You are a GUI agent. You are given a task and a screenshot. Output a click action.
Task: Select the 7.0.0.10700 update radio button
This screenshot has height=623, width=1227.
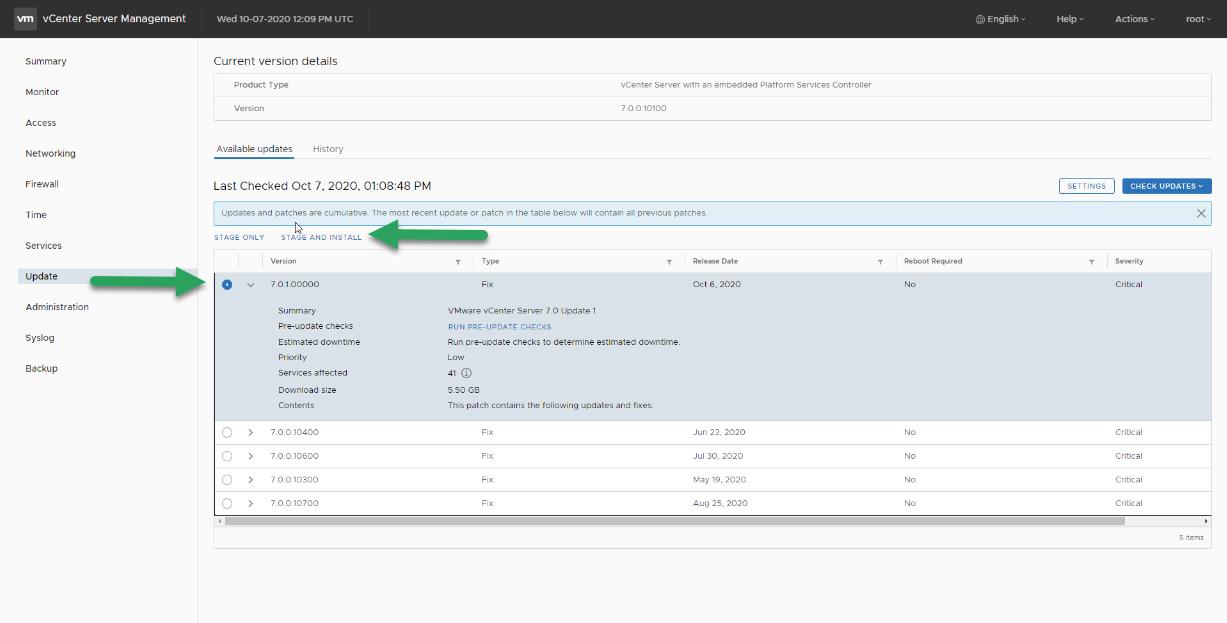227,503
